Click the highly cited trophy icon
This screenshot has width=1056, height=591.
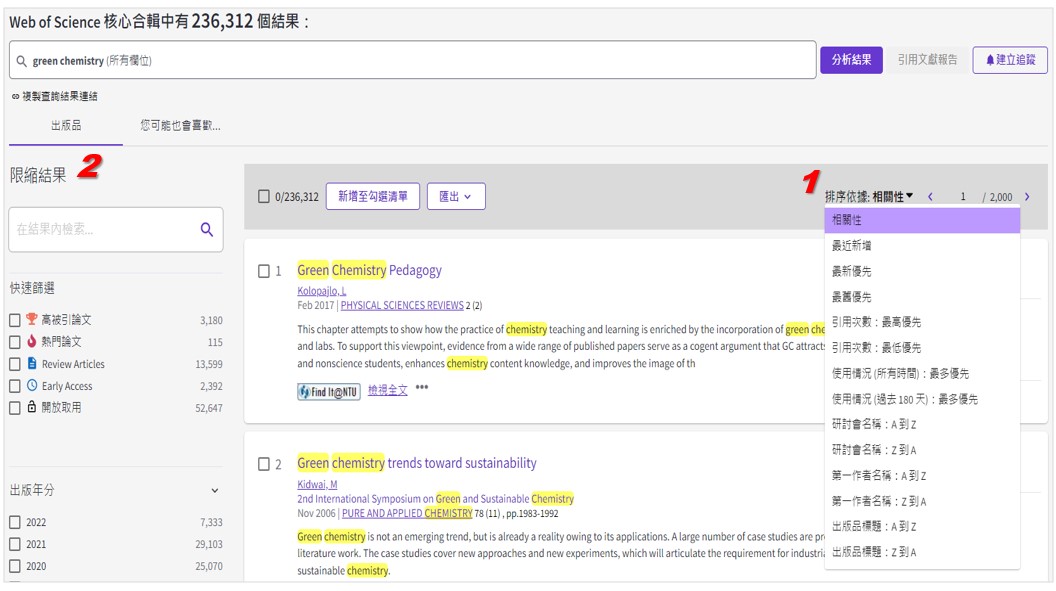pyautogui.click(x=32, y=319)
